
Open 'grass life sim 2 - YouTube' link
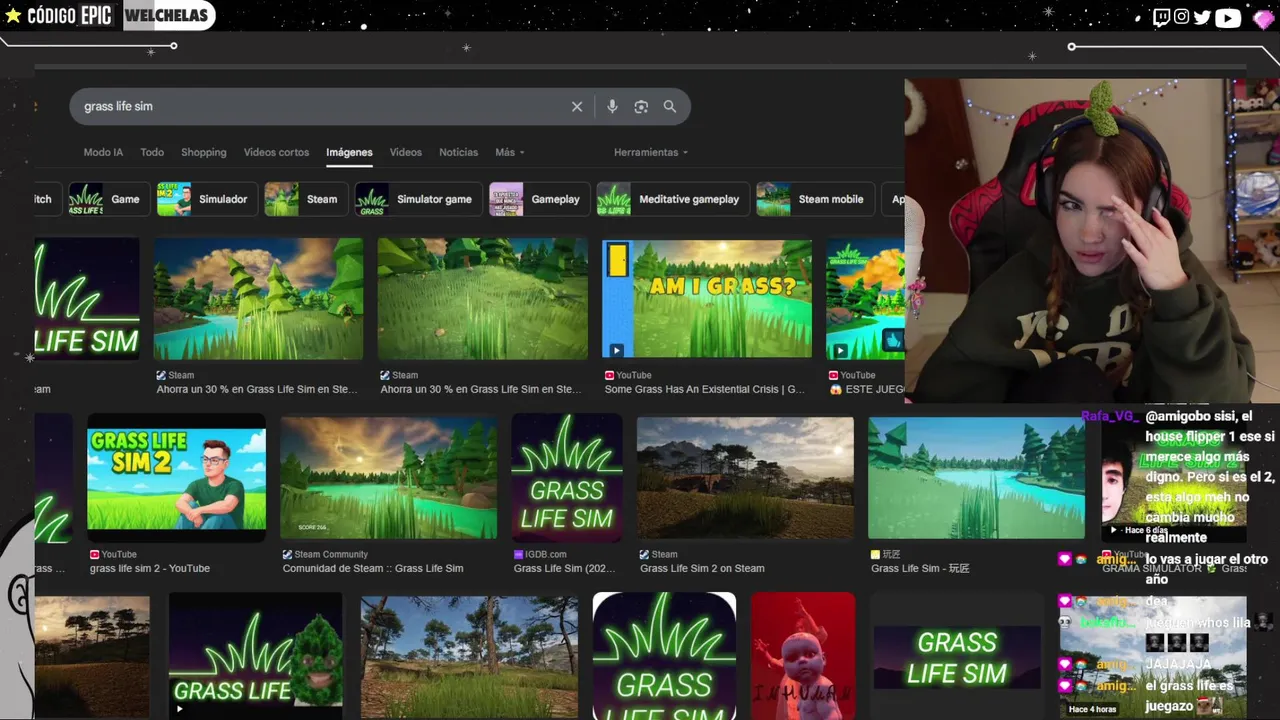click(x=150, y=568)
